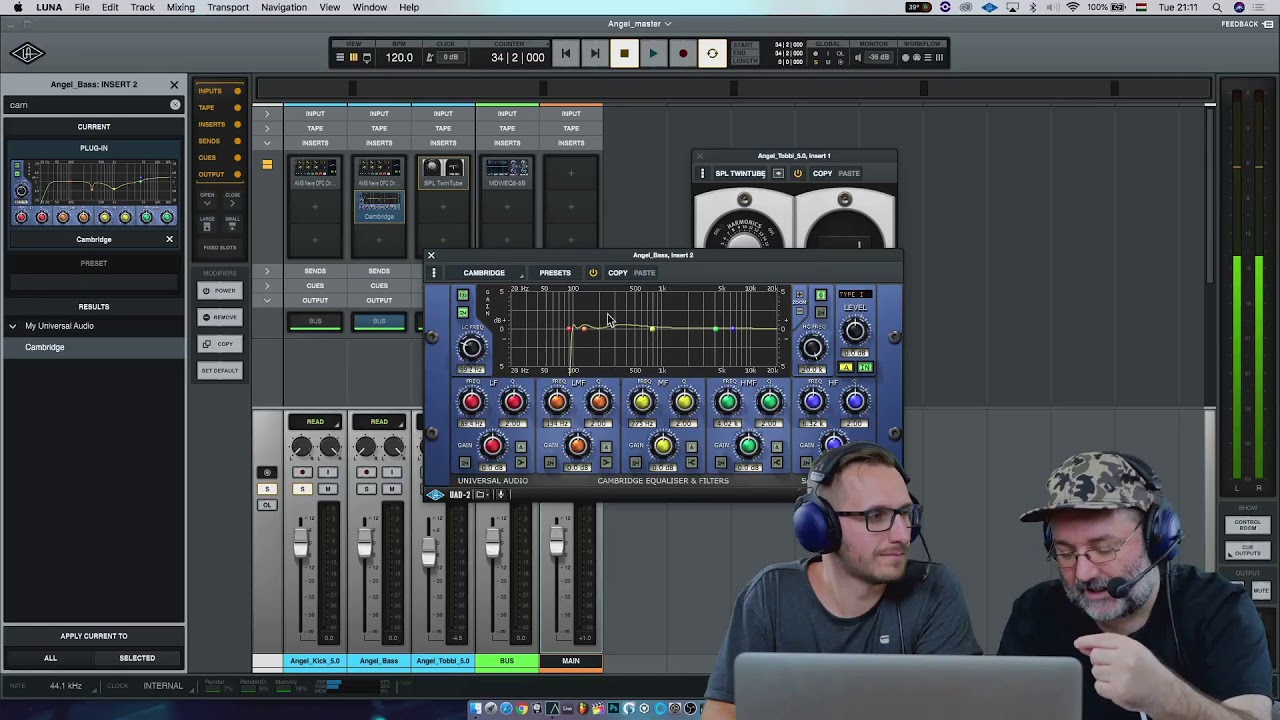Click the LF band GAIN knob
Image resolution: width=1280 pixels, height=720 pixels.
pyautogui.click(x=492, y=445)
